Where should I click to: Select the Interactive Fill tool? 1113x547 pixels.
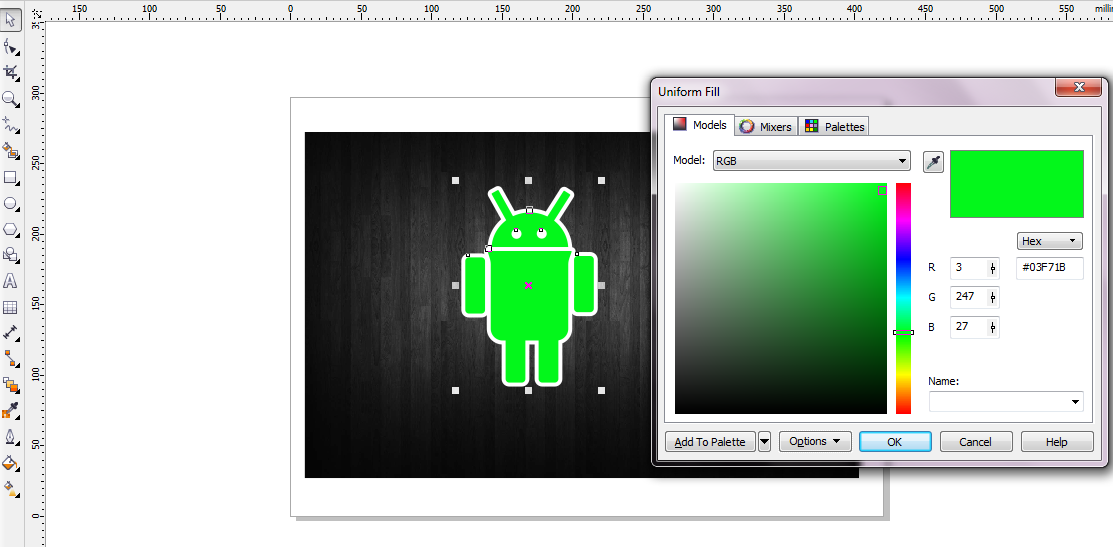point(11,488)
